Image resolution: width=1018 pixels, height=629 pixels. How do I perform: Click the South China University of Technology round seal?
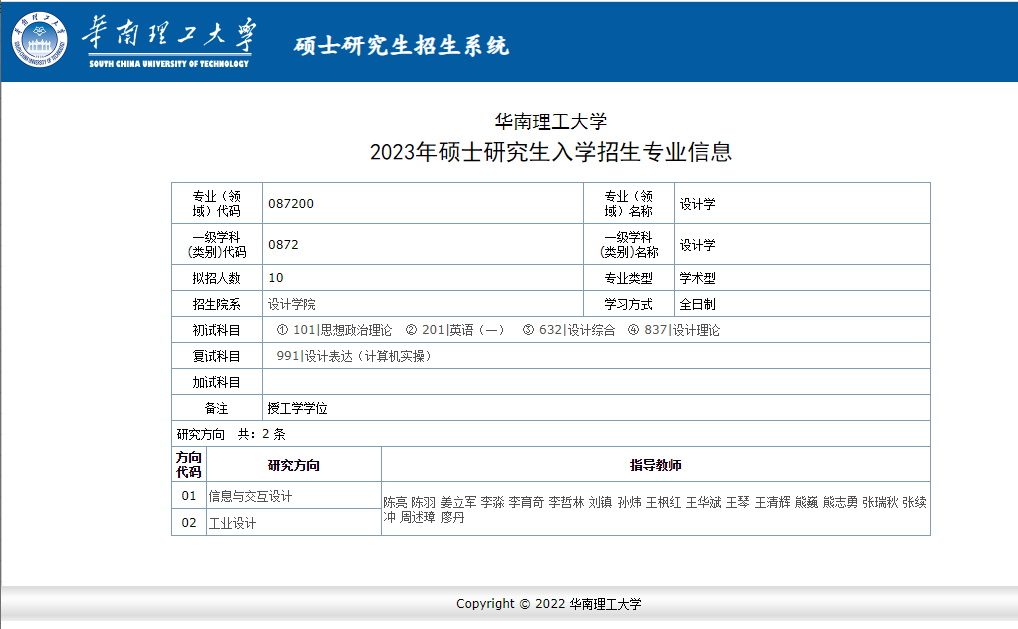[40, 40]
